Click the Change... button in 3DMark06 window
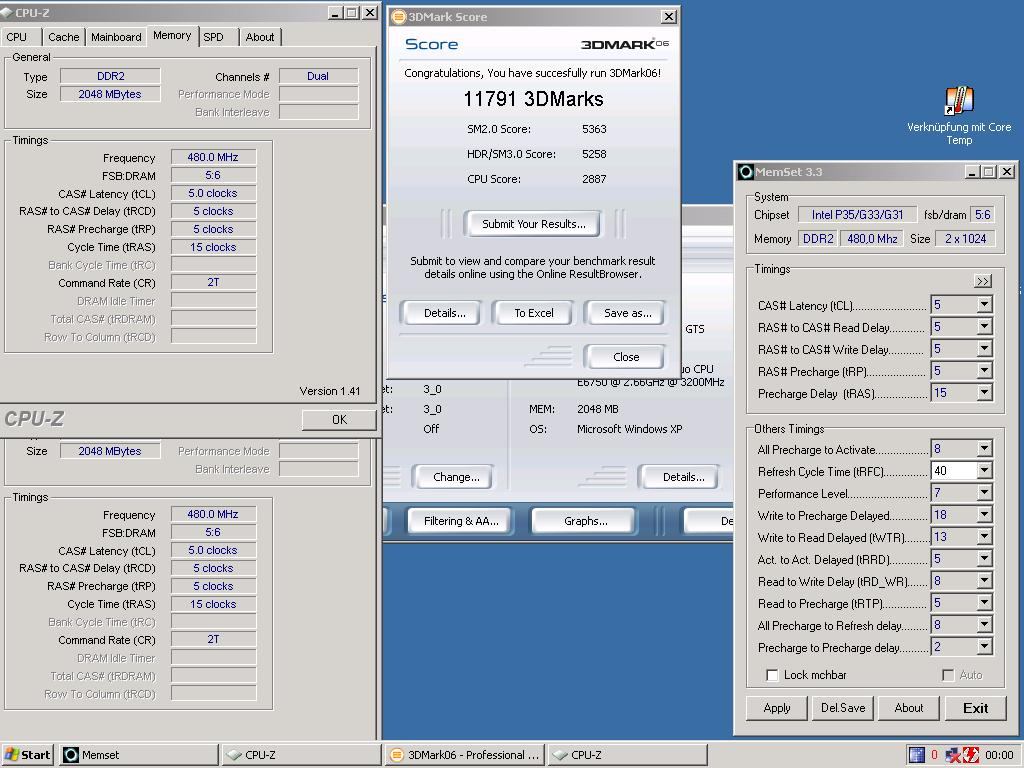 point(456,477)
